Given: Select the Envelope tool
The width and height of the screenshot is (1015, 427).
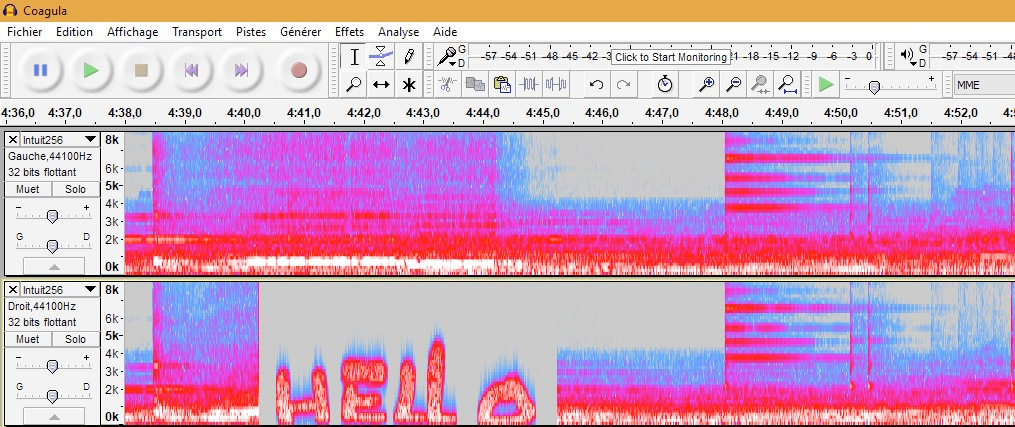Looking at the screenshot, I should click(x=381, y=57).
